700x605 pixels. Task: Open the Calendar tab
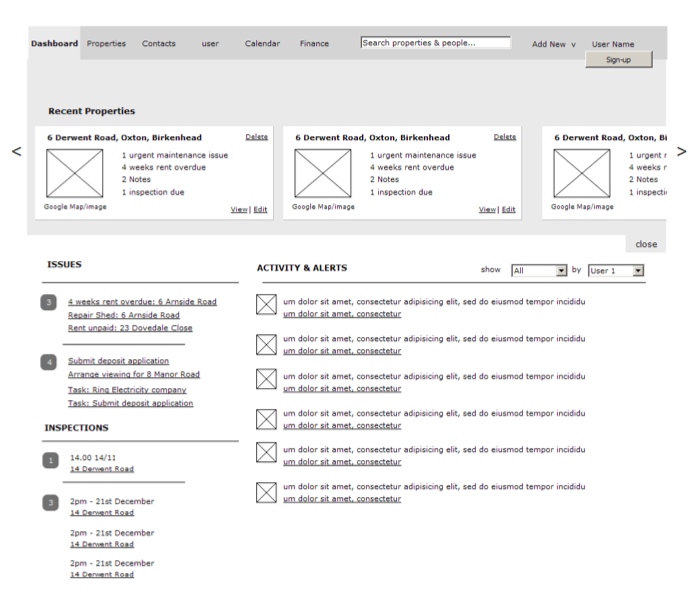(x=262, y=44)
